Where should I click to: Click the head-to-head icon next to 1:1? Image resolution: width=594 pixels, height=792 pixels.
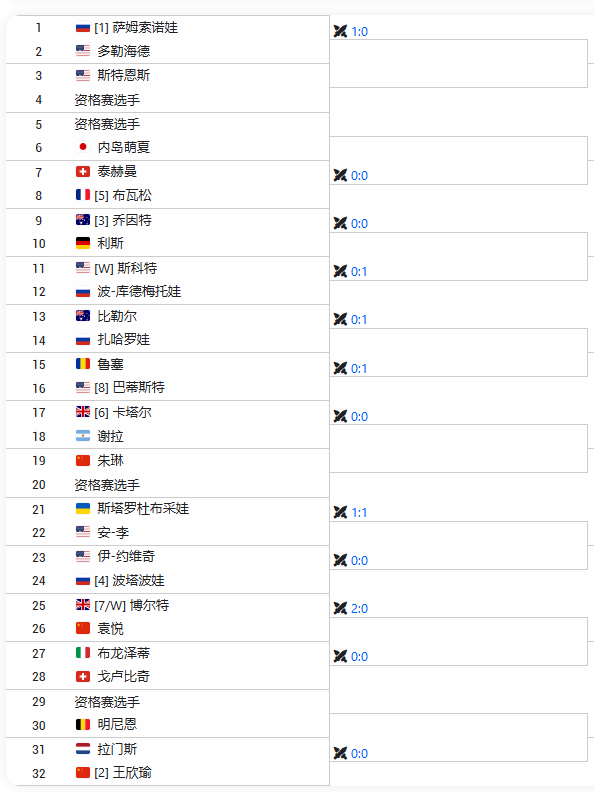tap(340, 512)
